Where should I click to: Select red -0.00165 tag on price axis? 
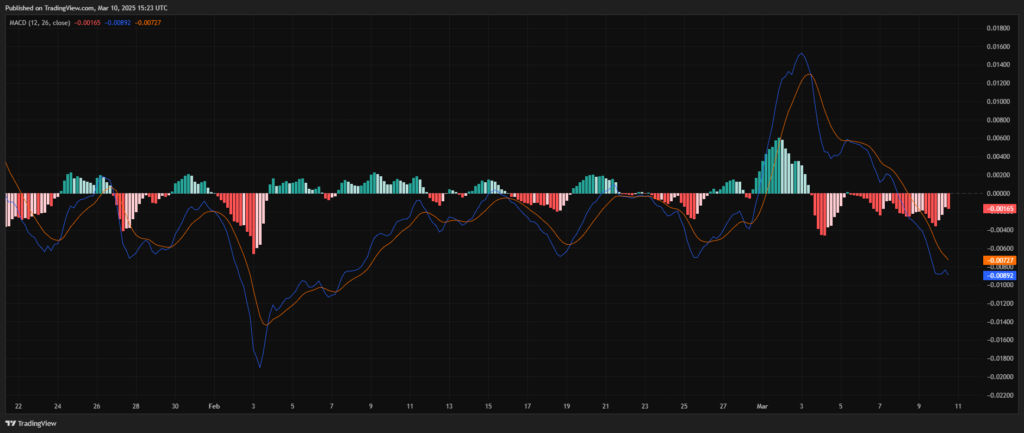click(999, 209)
